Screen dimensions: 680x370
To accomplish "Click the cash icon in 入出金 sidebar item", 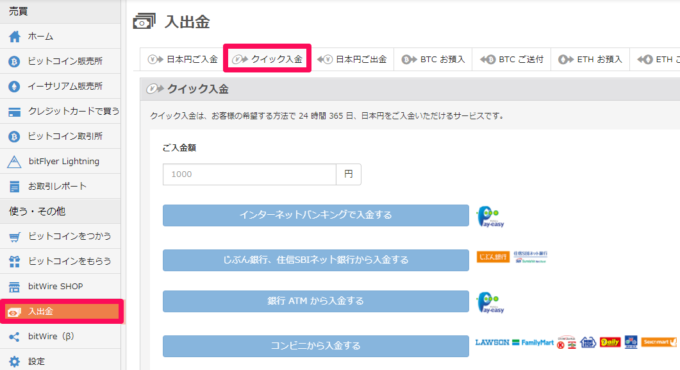I will [14, 312].
